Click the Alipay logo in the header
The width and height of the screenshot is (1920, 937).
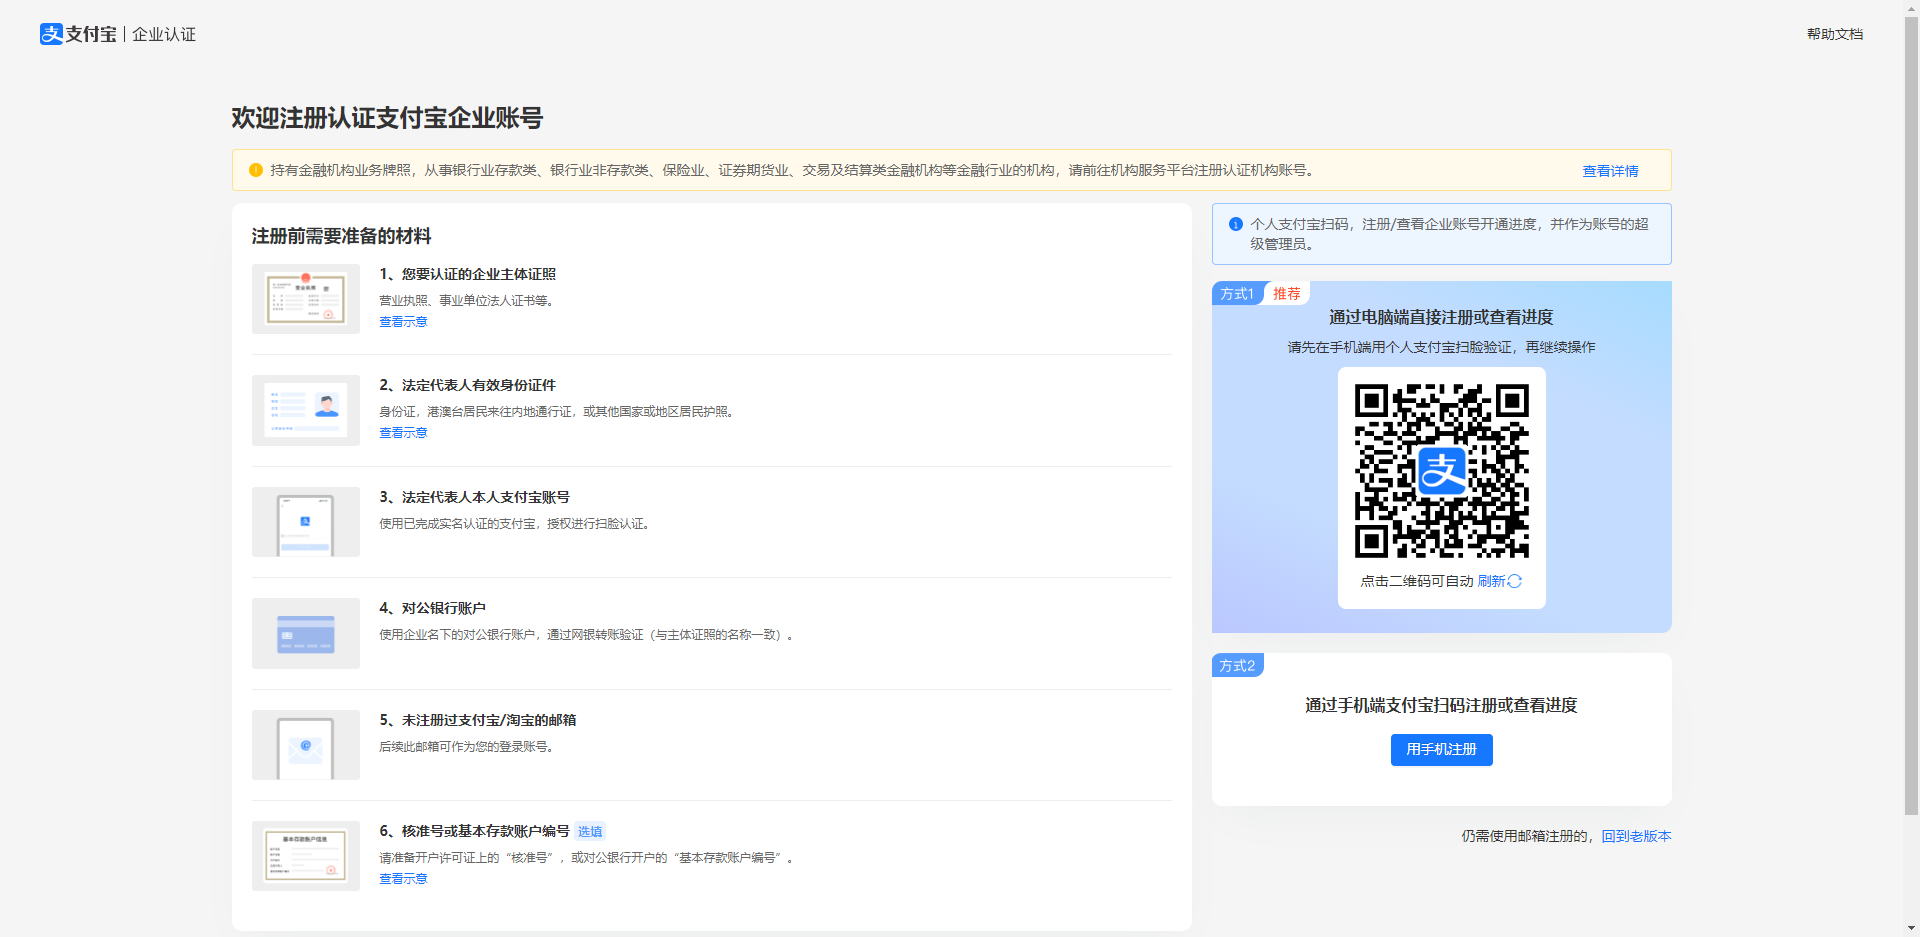(51, 33)
